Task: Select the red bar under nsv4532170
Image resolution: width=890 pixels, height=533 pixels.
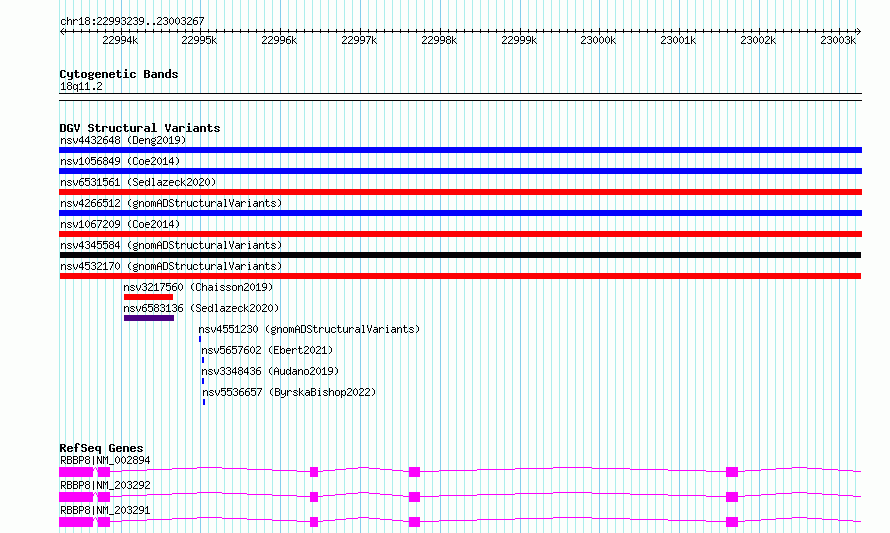Action: (460, 276)
